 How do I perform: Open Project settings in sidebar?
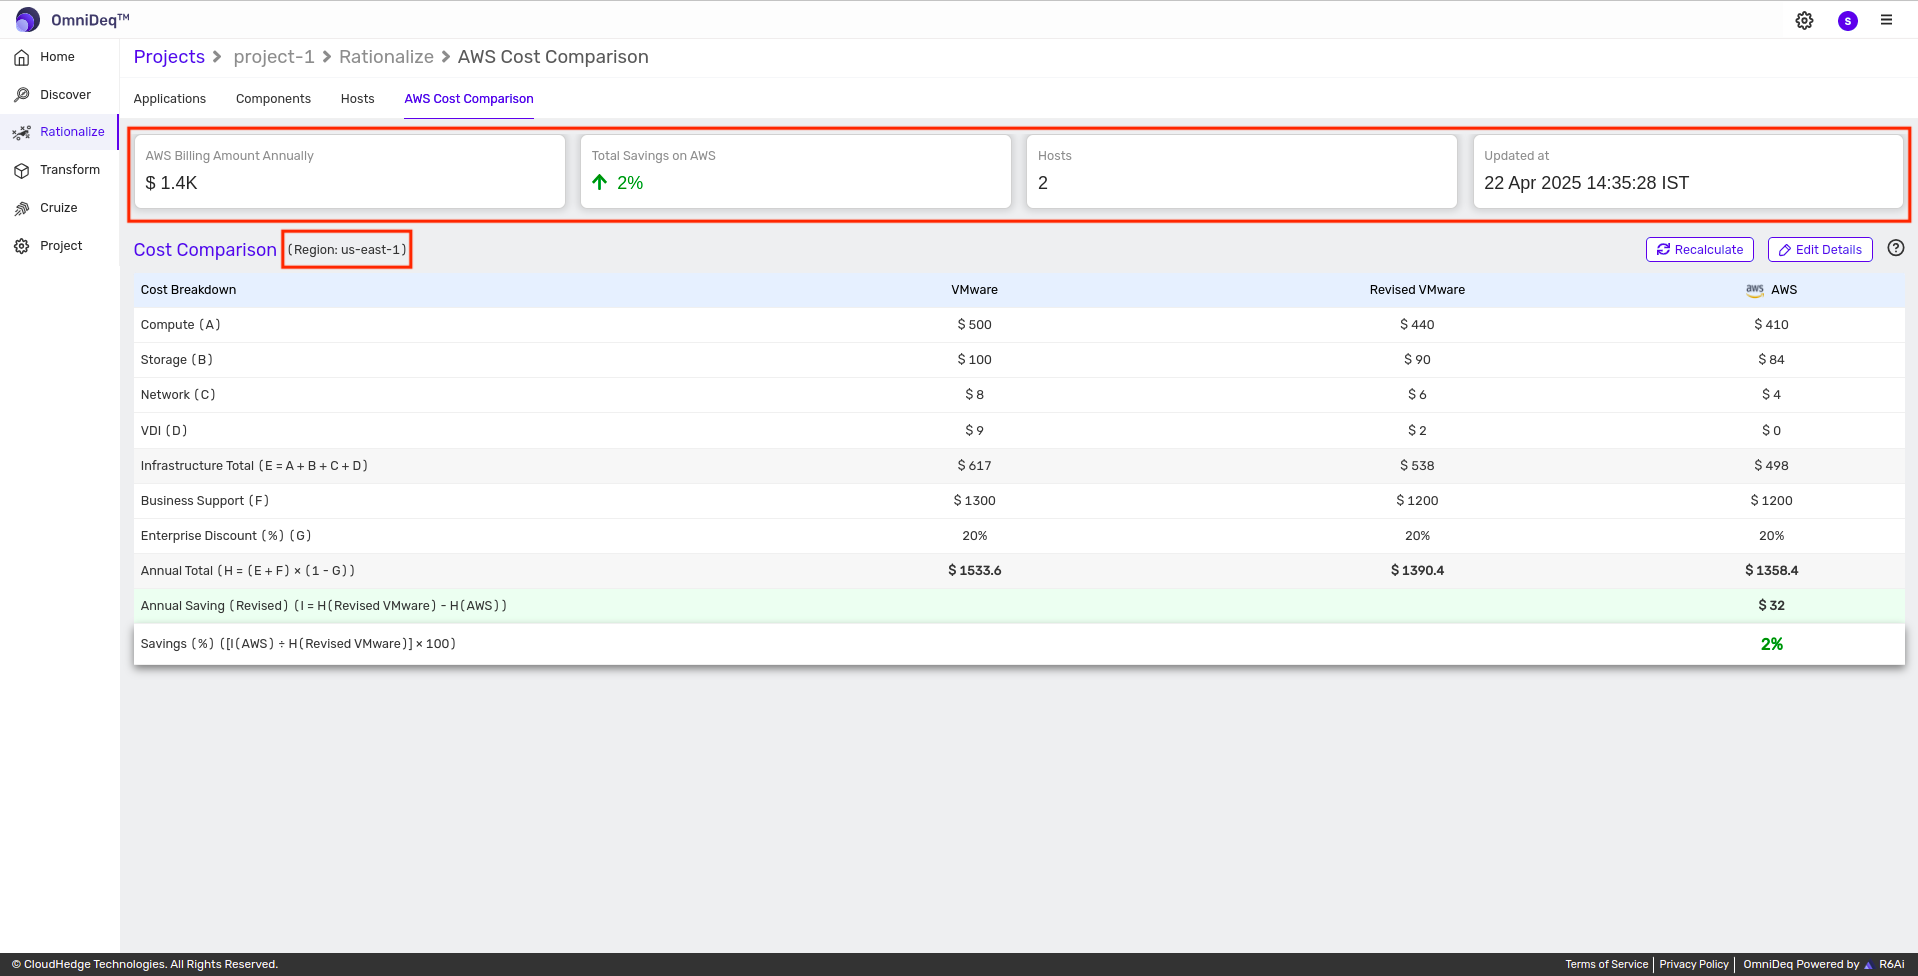pyautogui.click(x=60, y=246)
